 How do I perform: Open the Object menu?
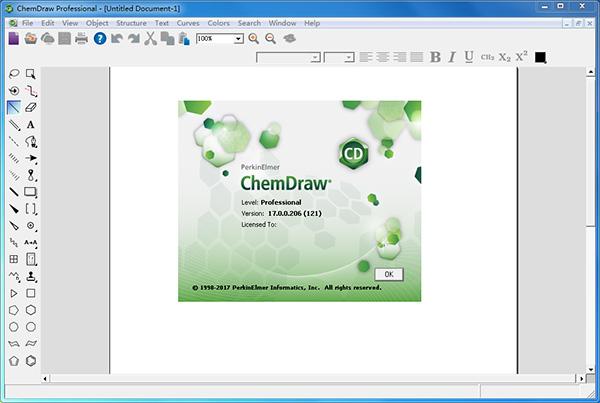(97, 23)
